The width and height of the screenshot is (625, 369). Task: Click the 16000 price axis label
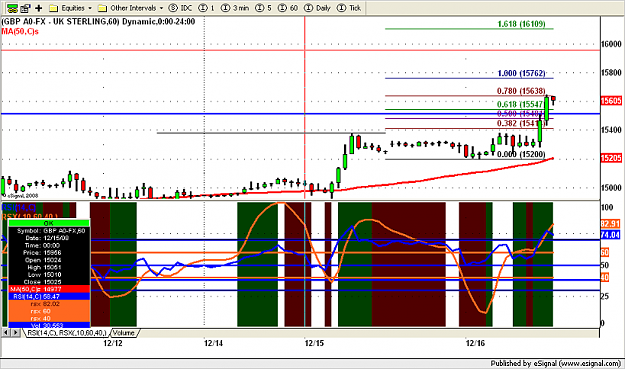(611, 44)
